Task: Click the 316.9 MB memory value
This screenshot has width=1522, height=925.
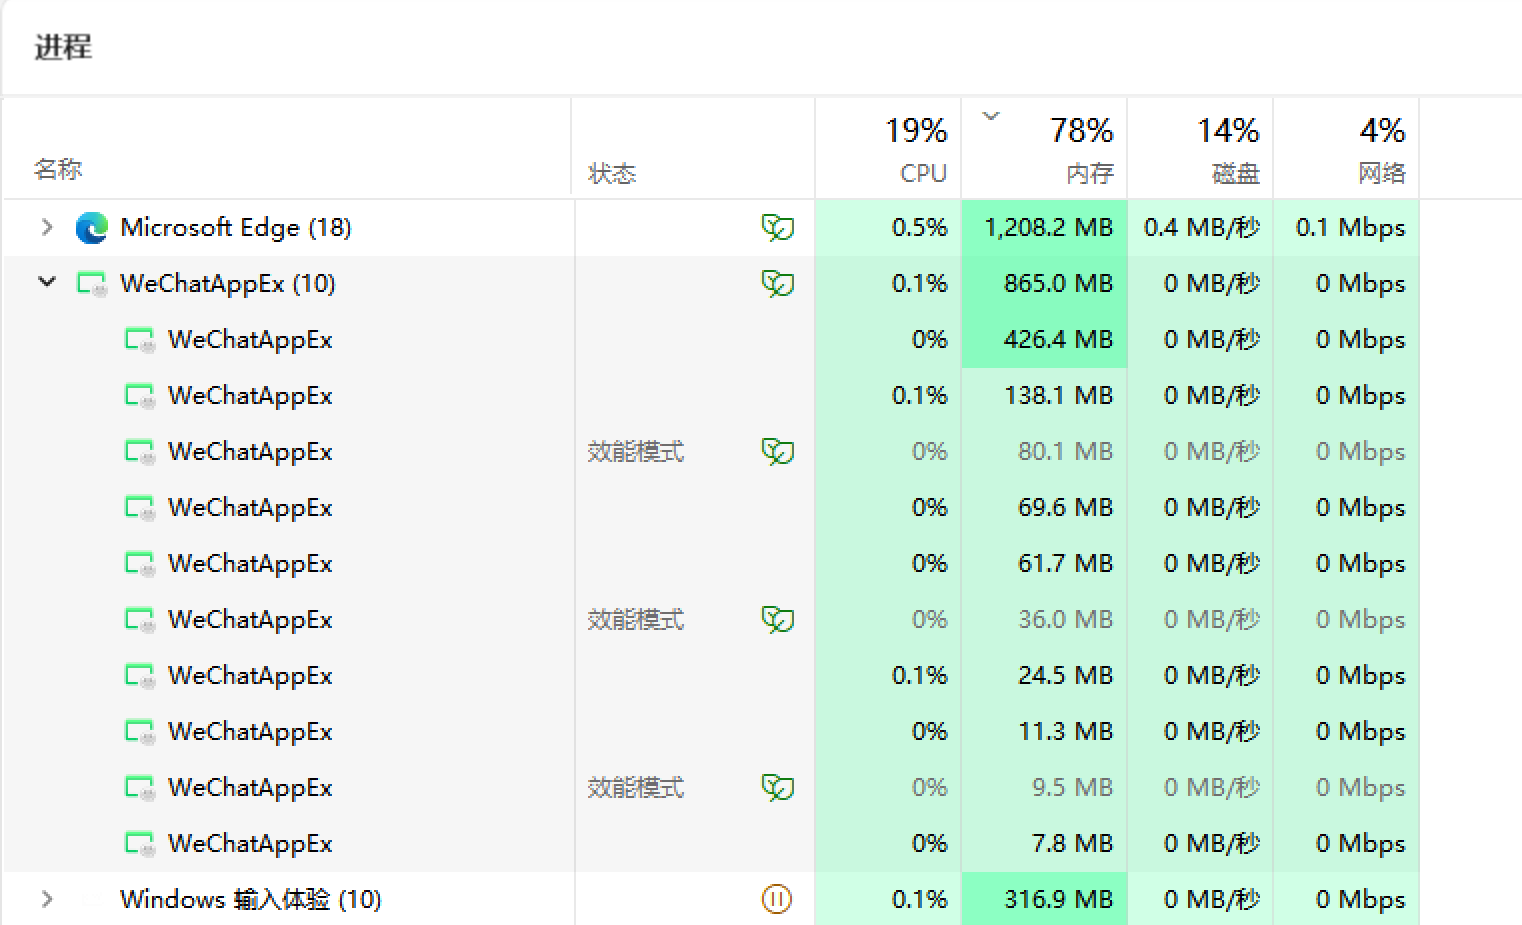Action: click(x=1058, y=899)
